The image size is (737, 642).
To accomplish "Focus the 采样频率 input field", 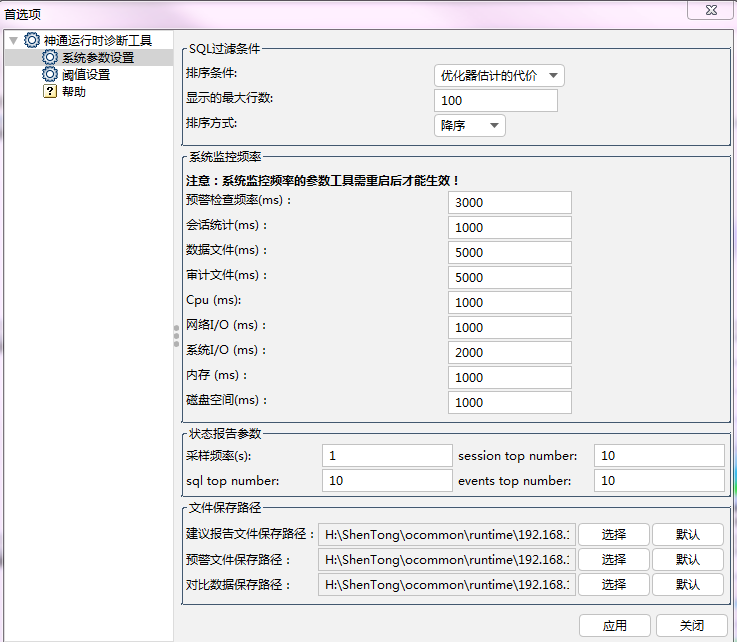I will pos(387,456).
